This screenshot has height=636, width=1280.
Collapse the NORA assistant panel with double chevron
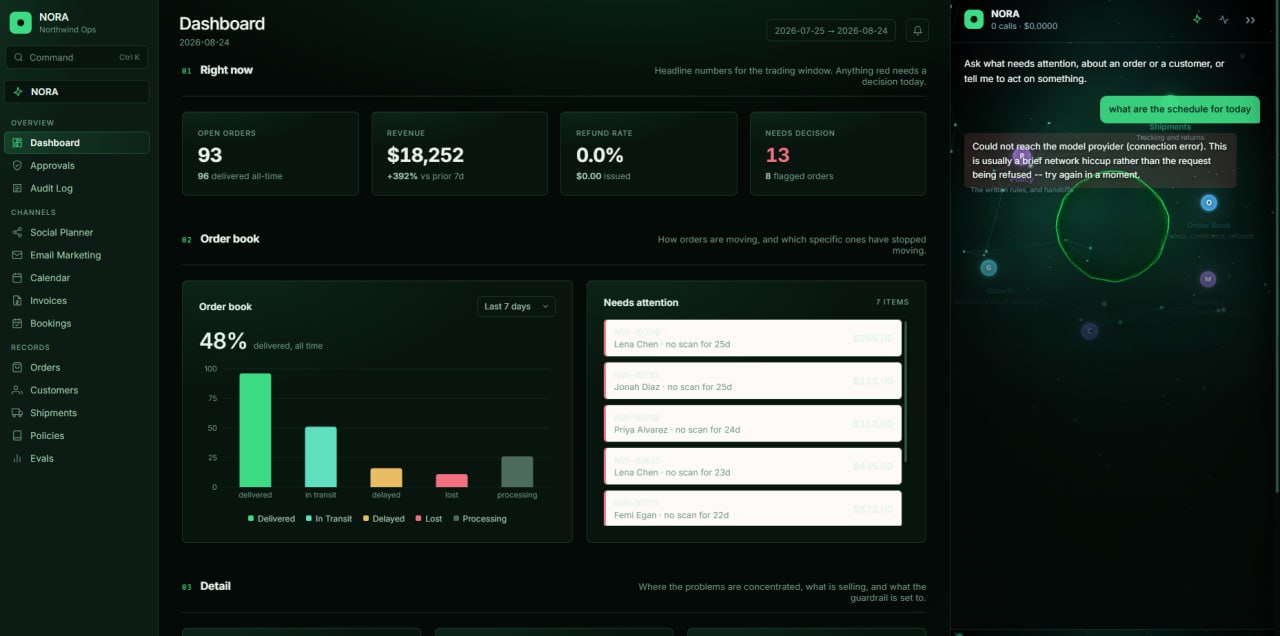tap(1250, 19)
